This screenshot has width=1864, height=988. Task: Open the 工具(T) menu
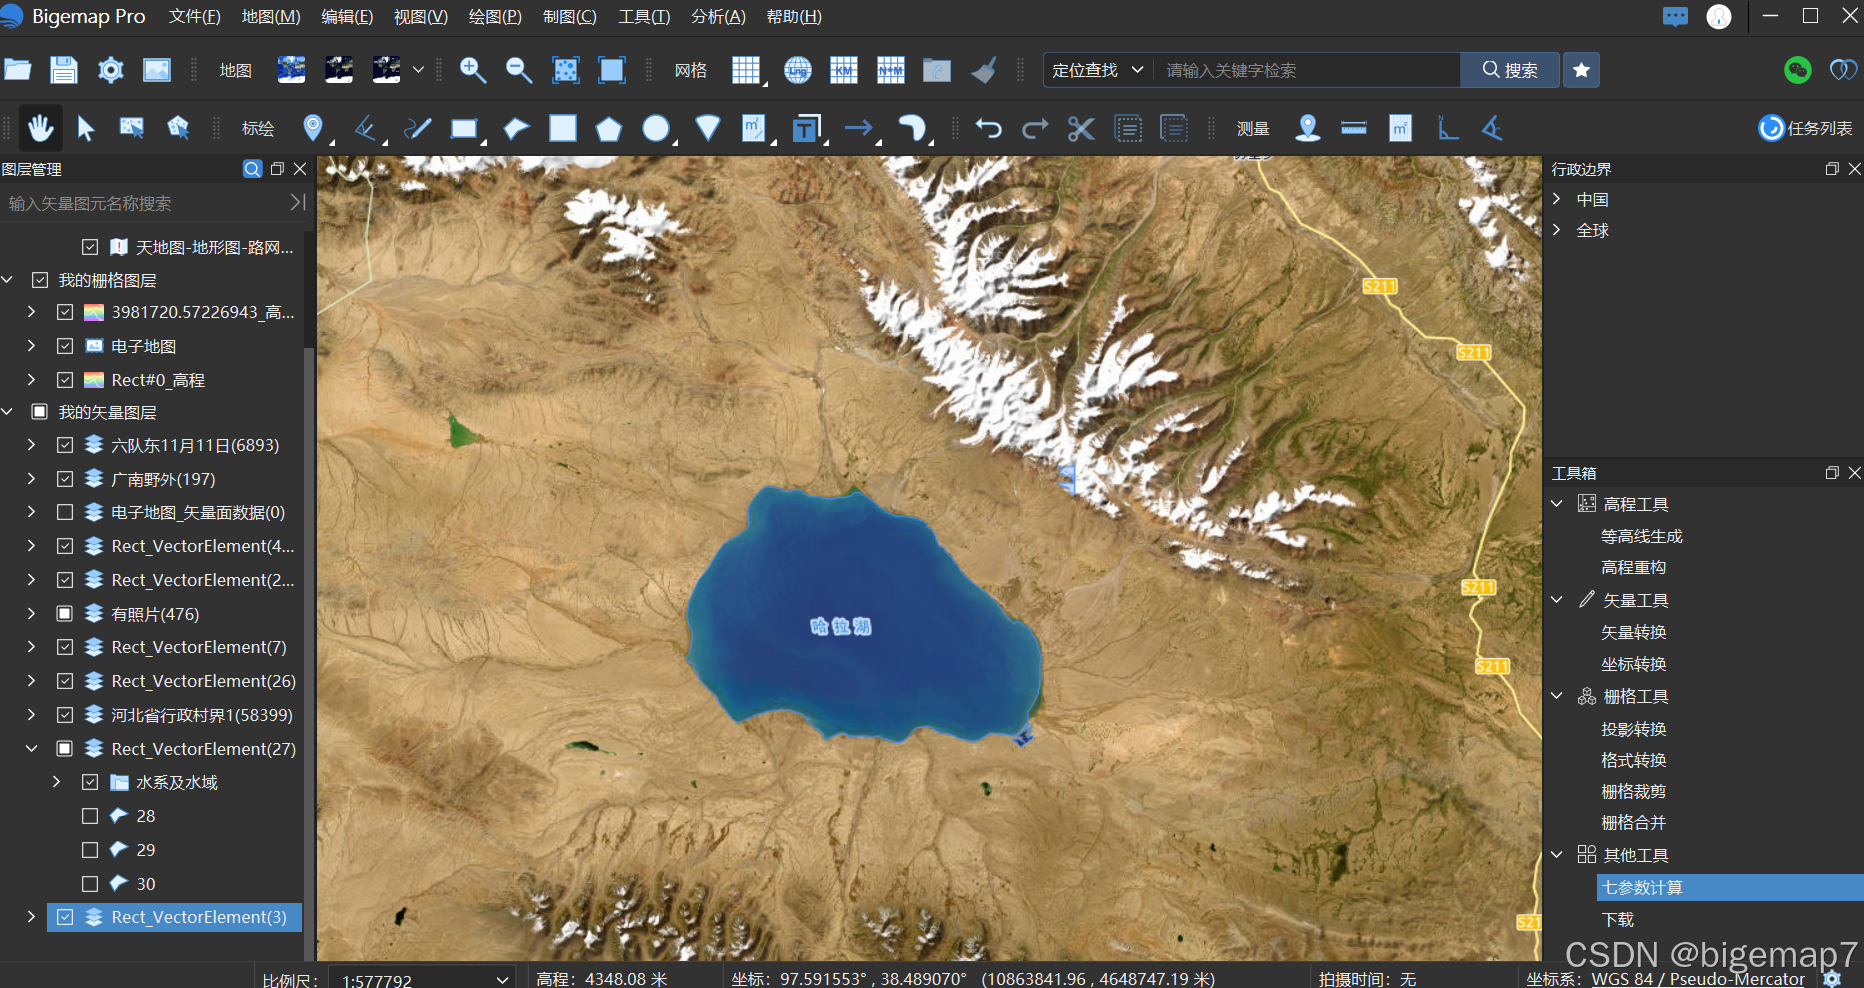coord(644,17)
